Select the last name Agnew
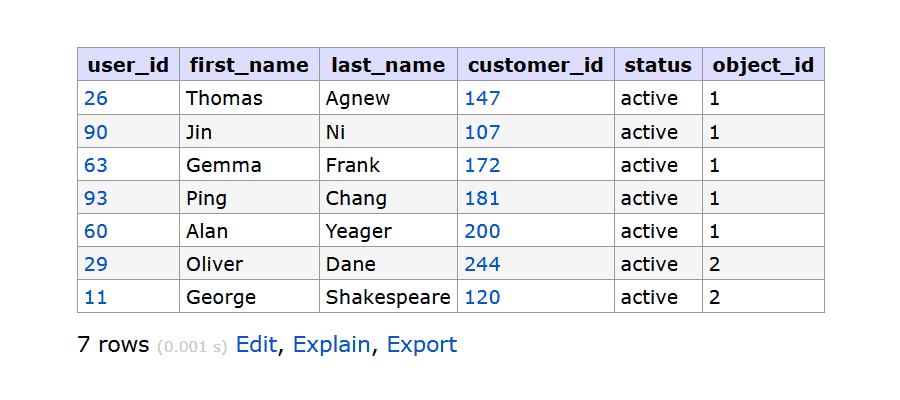 pyautogui.click(x=358, y=99)
